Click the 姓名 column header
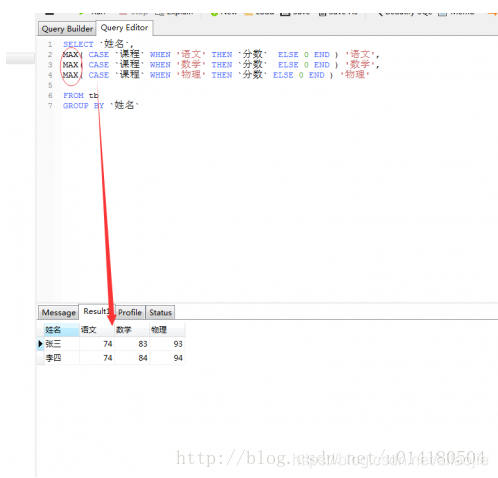 (61, 330)
